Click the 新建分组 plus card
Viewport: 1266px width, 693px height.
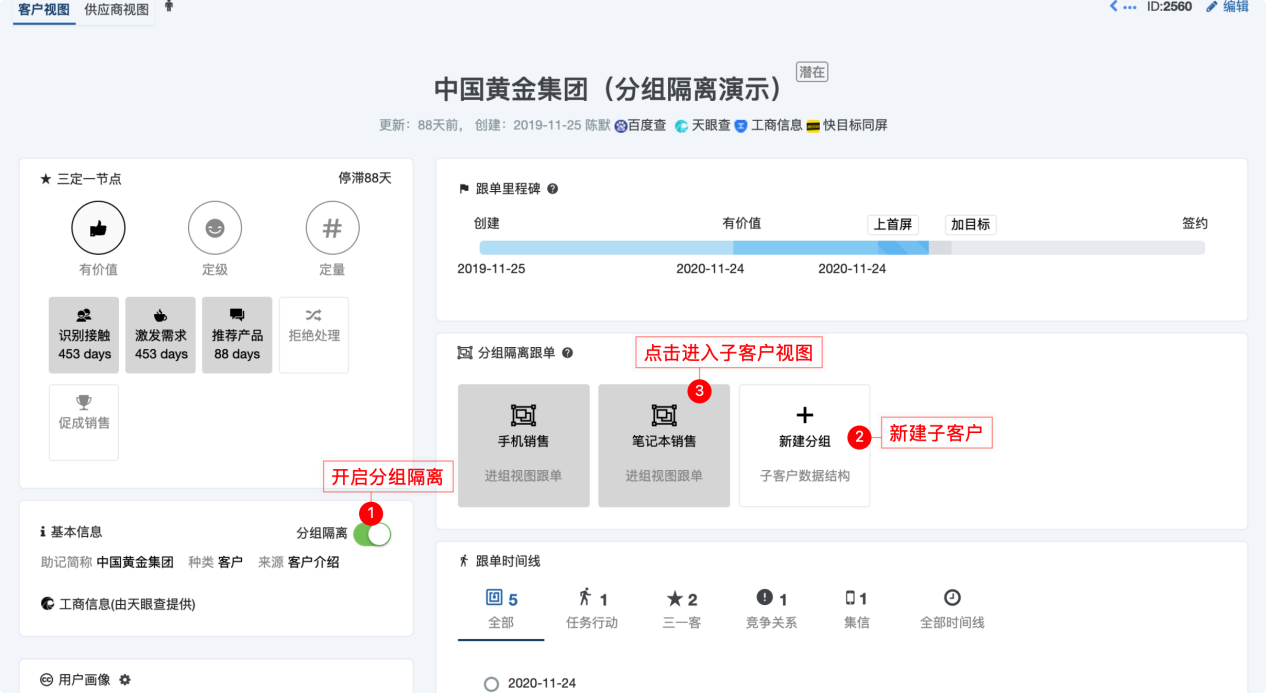805,446
